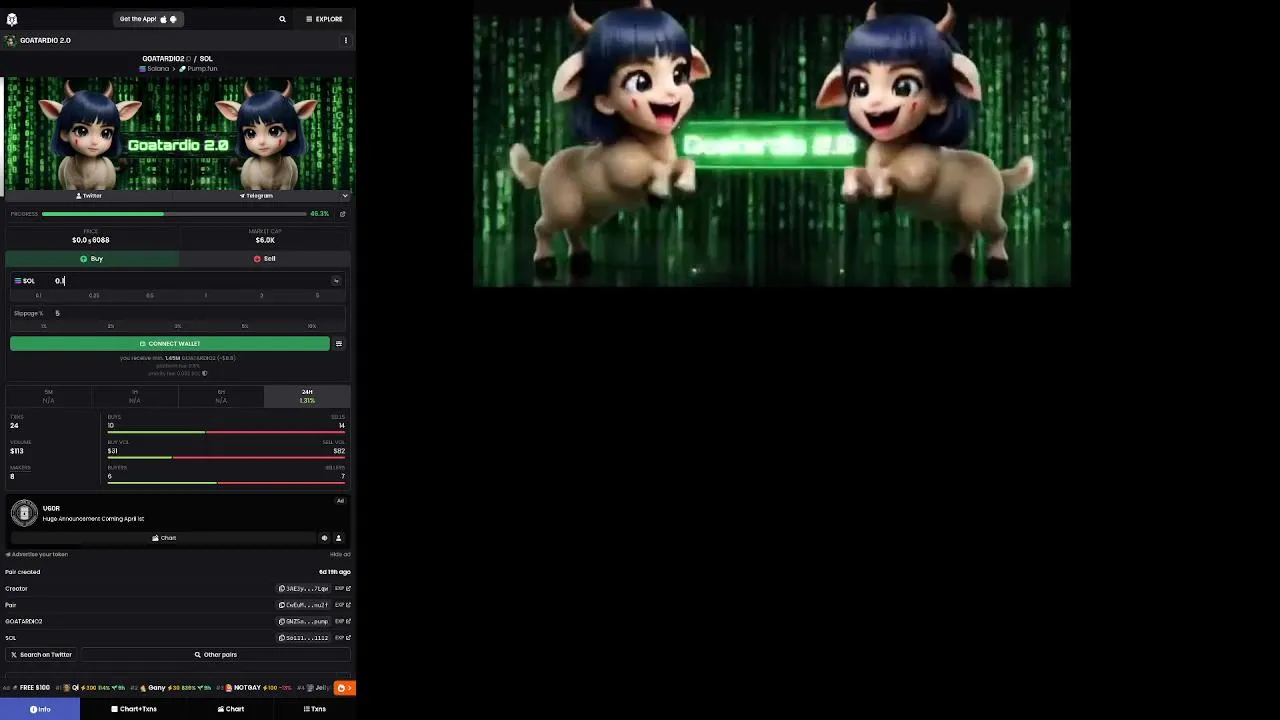Select the 6H timeframe tab
This screenshot has width=1280, height=720.
[x=221, y=396]
